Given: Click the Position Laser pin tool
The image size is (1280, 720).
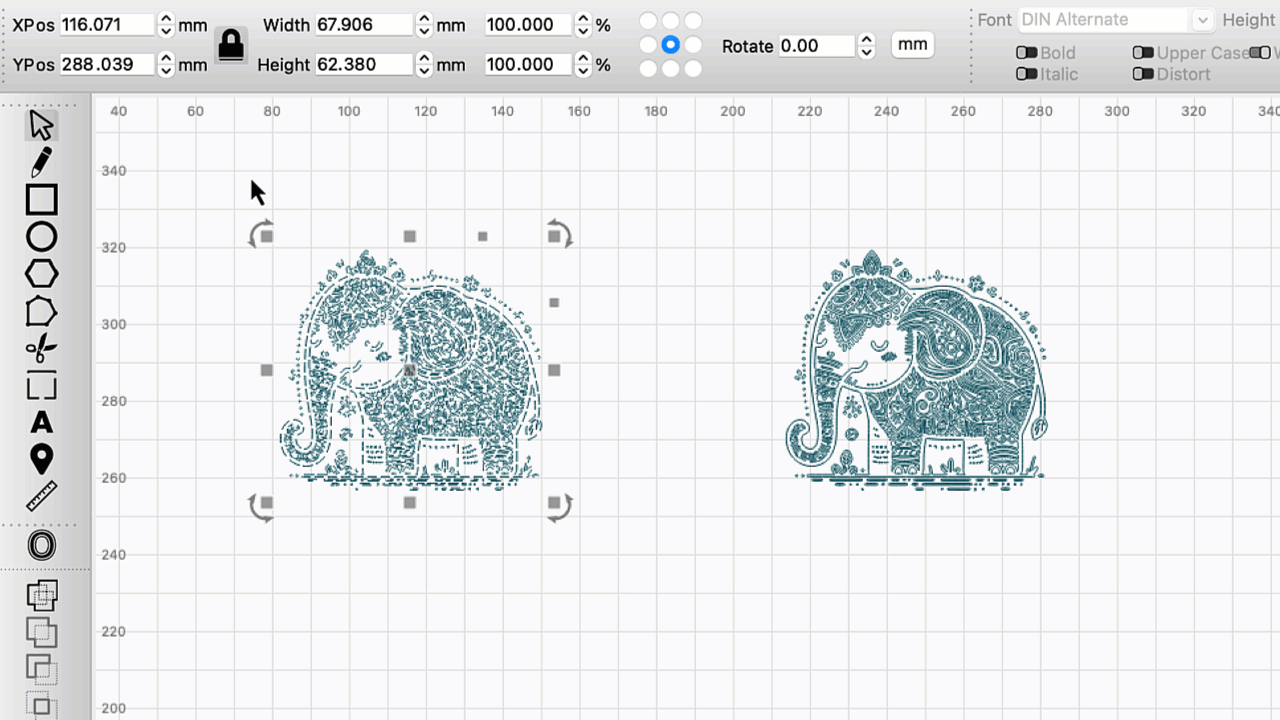Looking at the screenshot, I should (x=41, y=459).
